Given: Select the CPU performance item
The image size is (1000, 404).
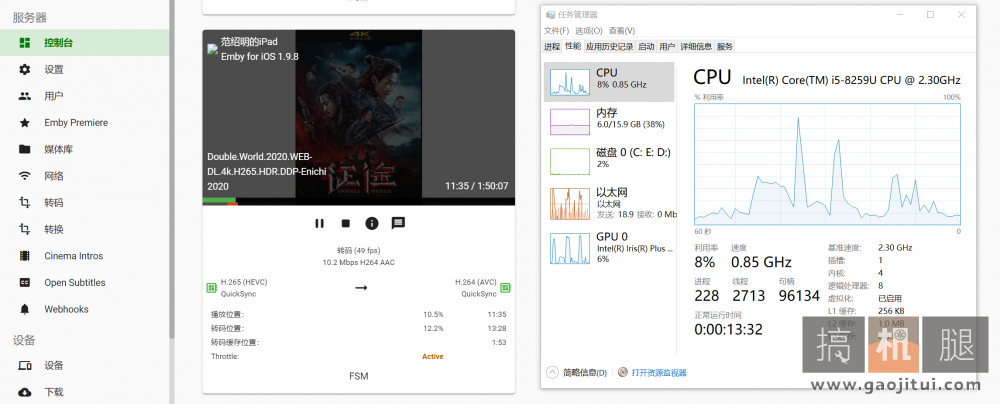Looking at the screenshot, I should (x=609, y=82).
